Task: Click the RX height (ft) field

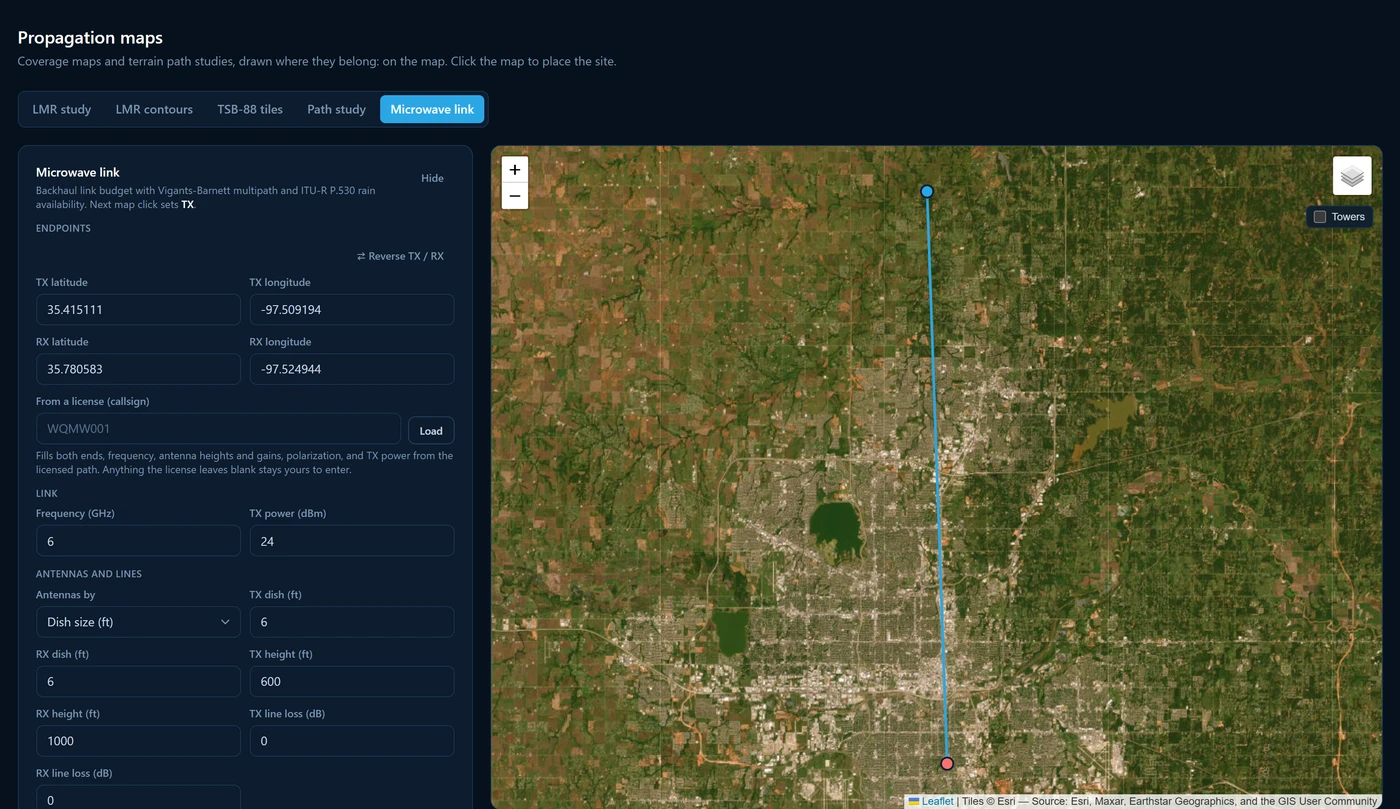Action: [138, 741]
